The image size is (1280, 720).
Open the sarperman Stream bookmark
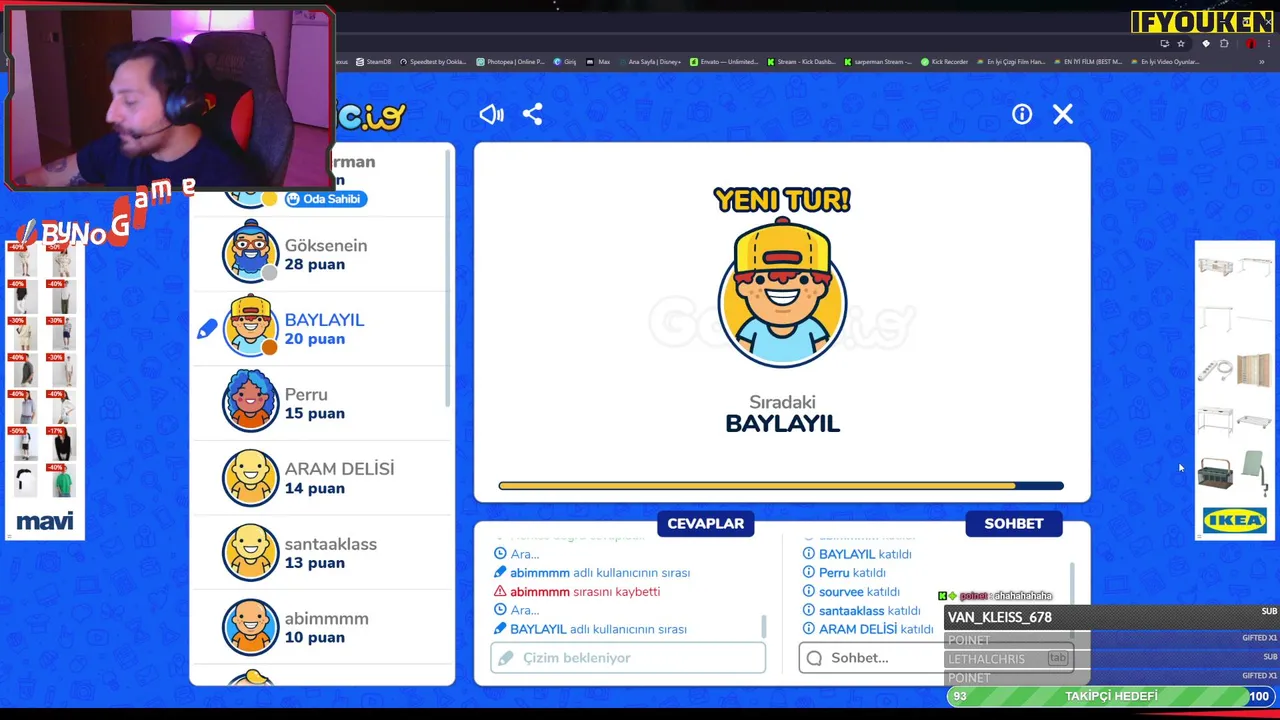[x=878, y=62]
